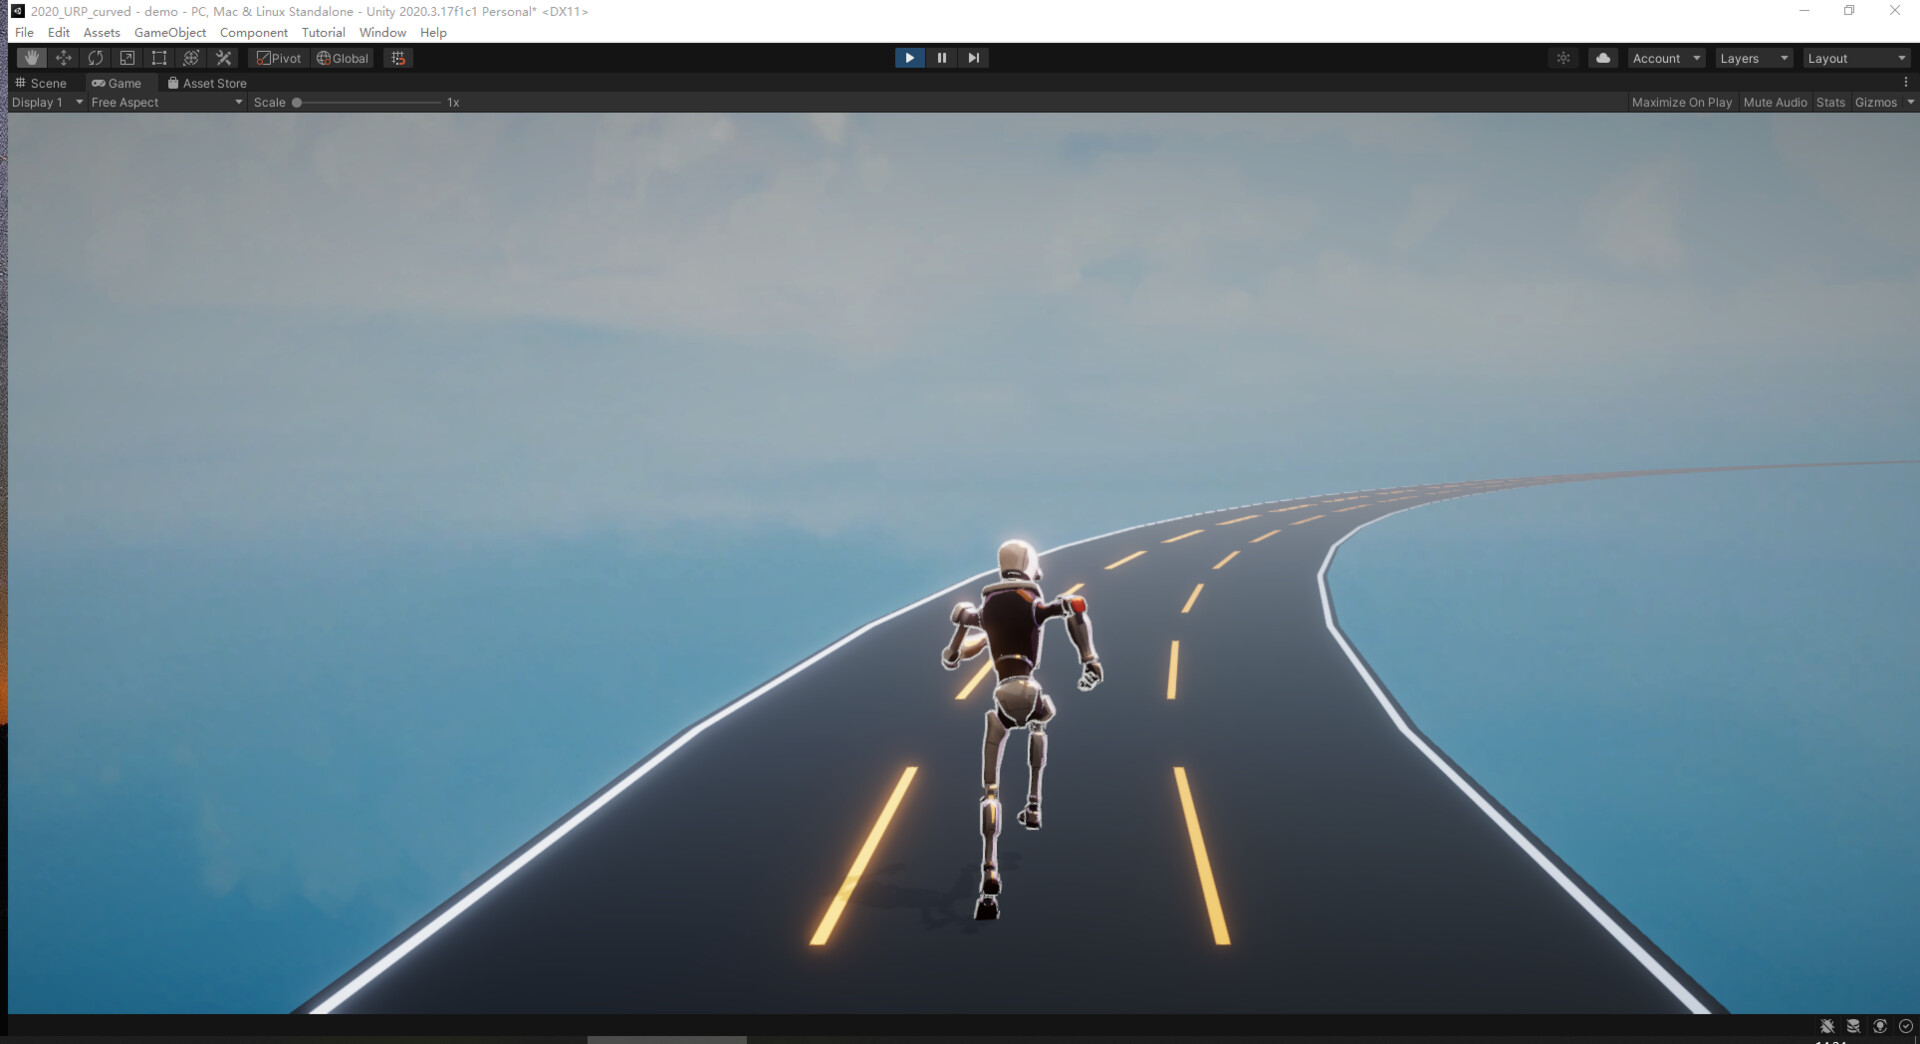This screenshot has width=1920, height=1044.
Task: Open the Custom Editor Tools icon
Action: click(x=223, y=58)
